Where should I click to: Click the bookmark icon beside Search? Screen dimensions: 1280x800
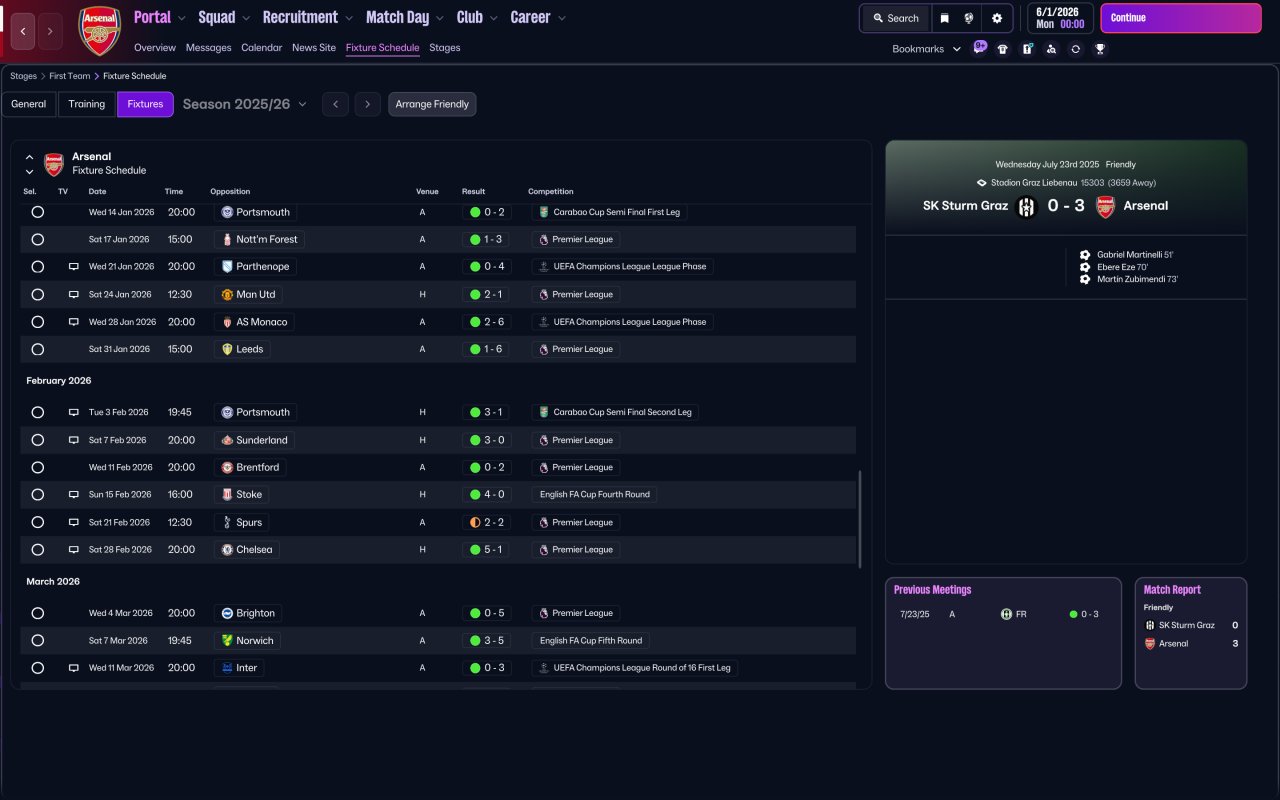click(944, 18)
